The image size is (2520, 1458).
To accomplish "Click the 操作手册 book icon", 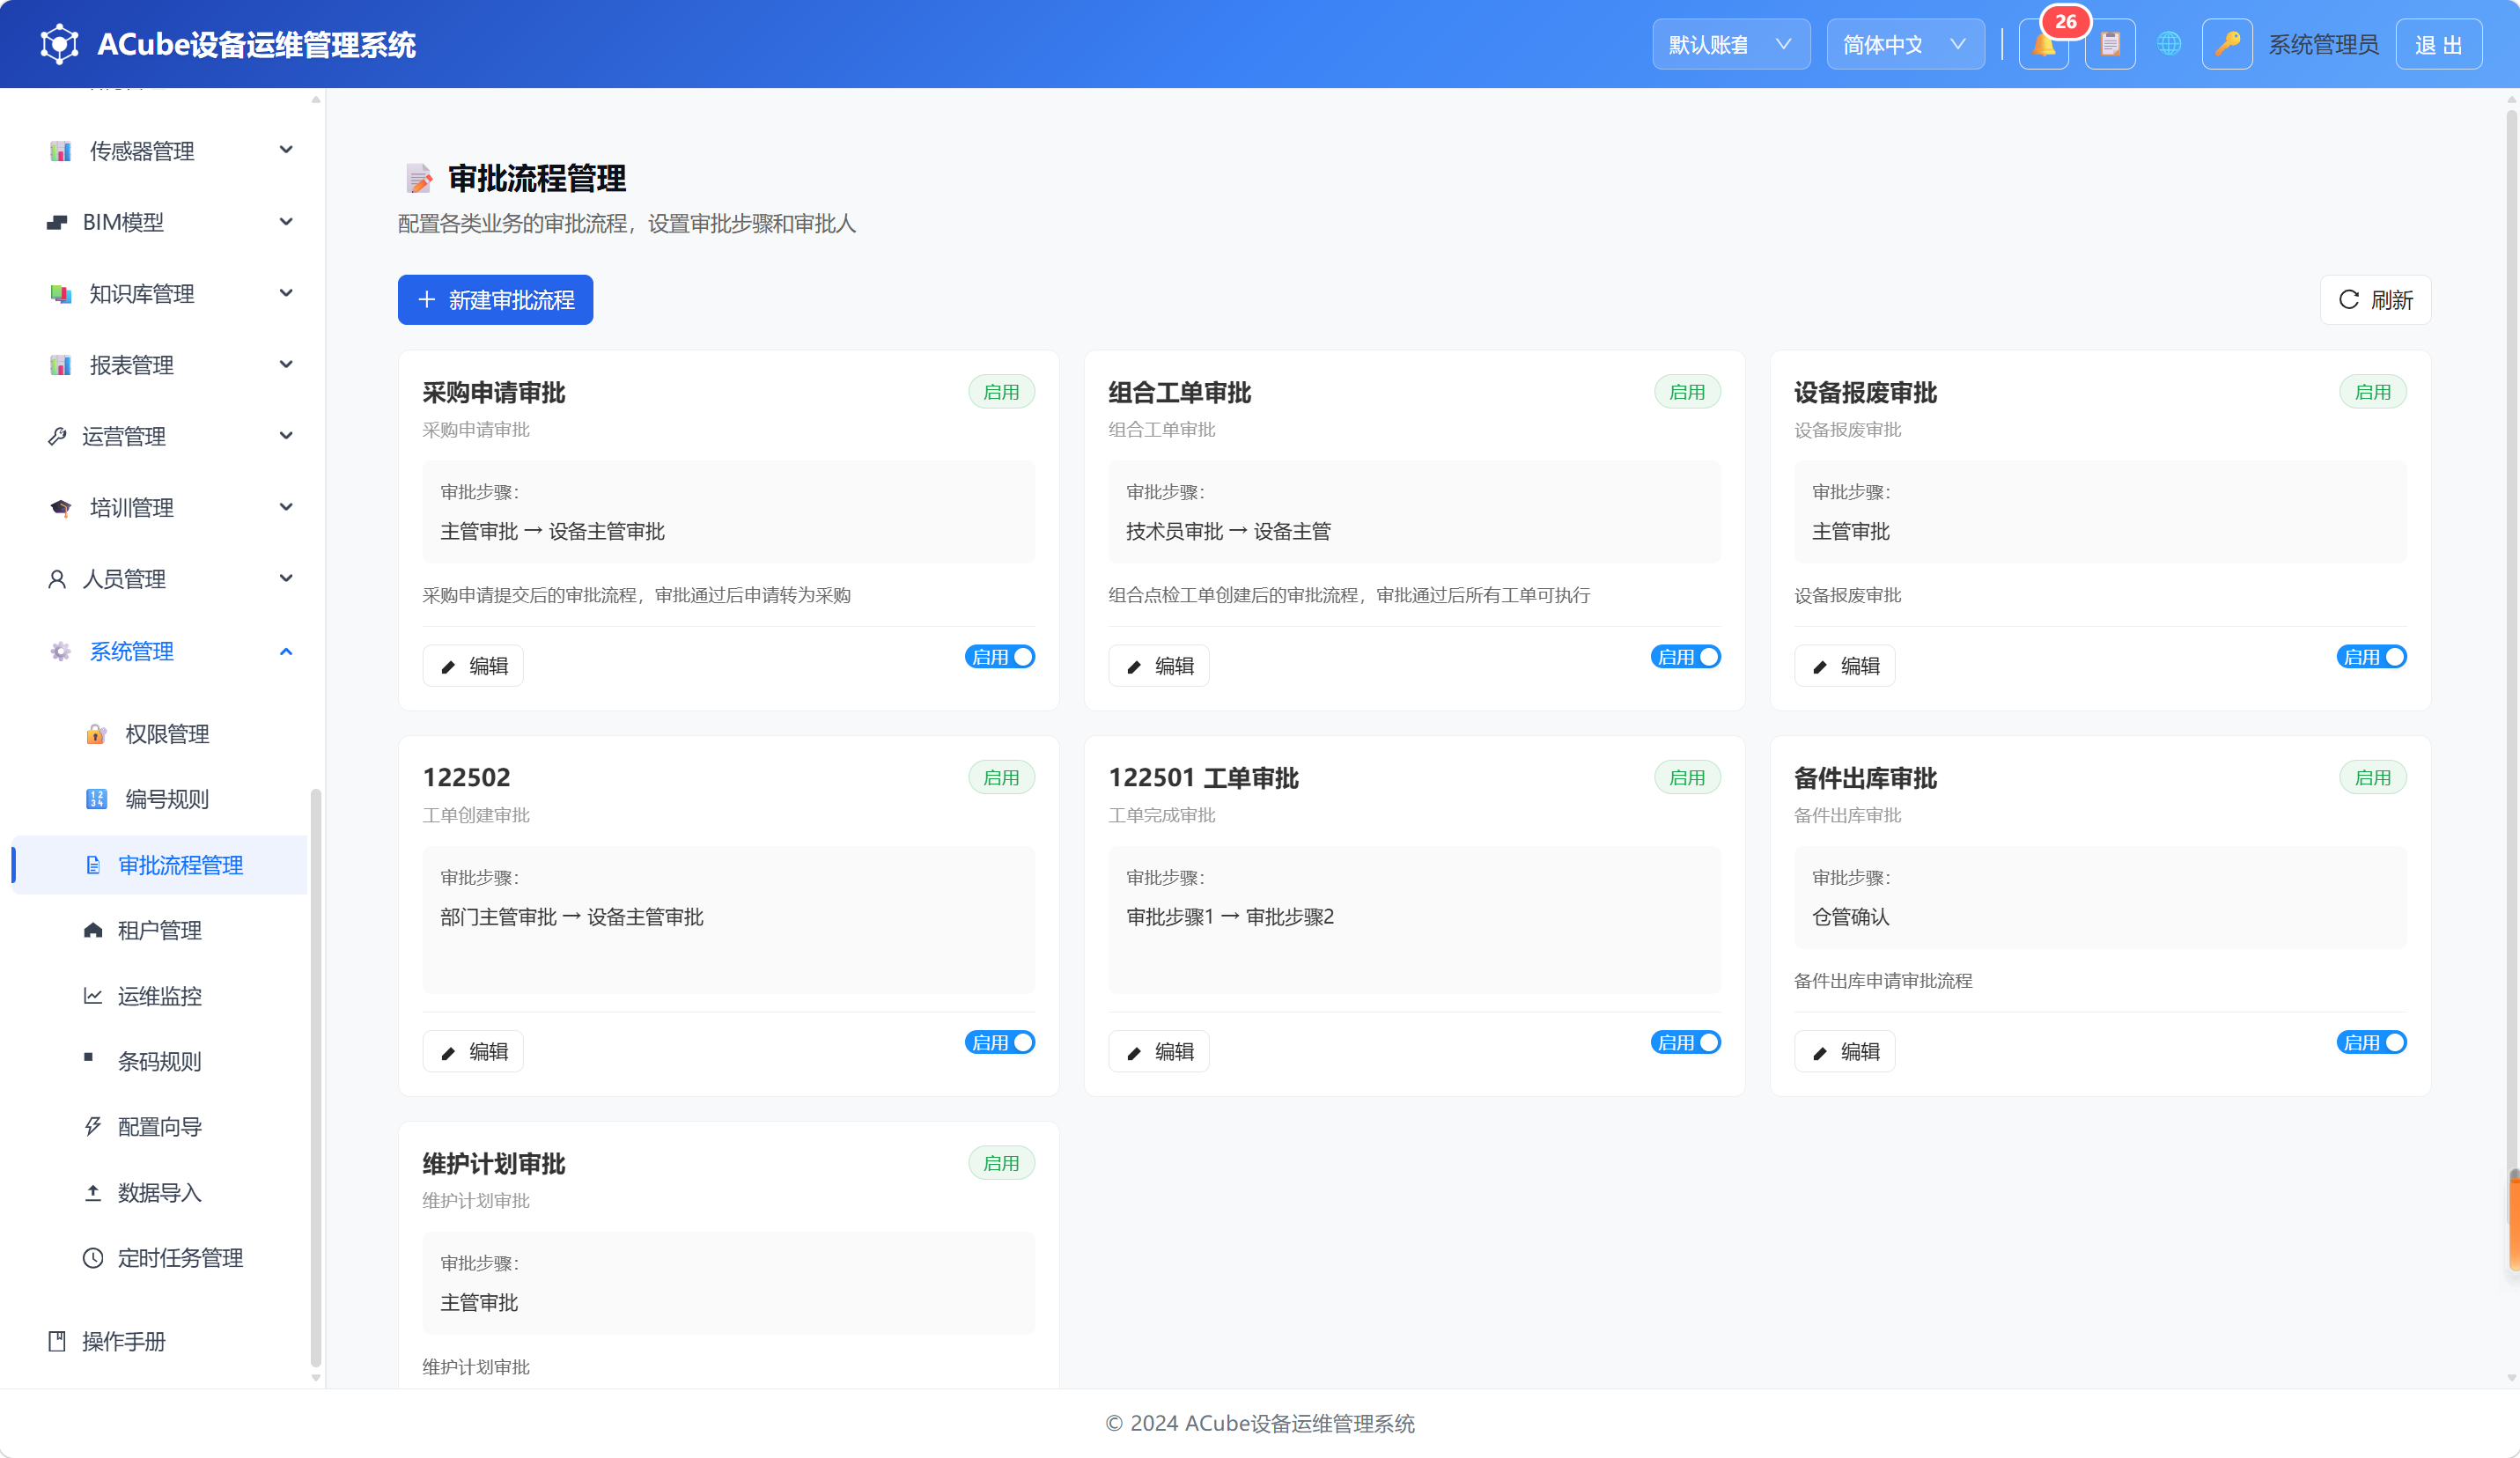I will click(57, 1341).
